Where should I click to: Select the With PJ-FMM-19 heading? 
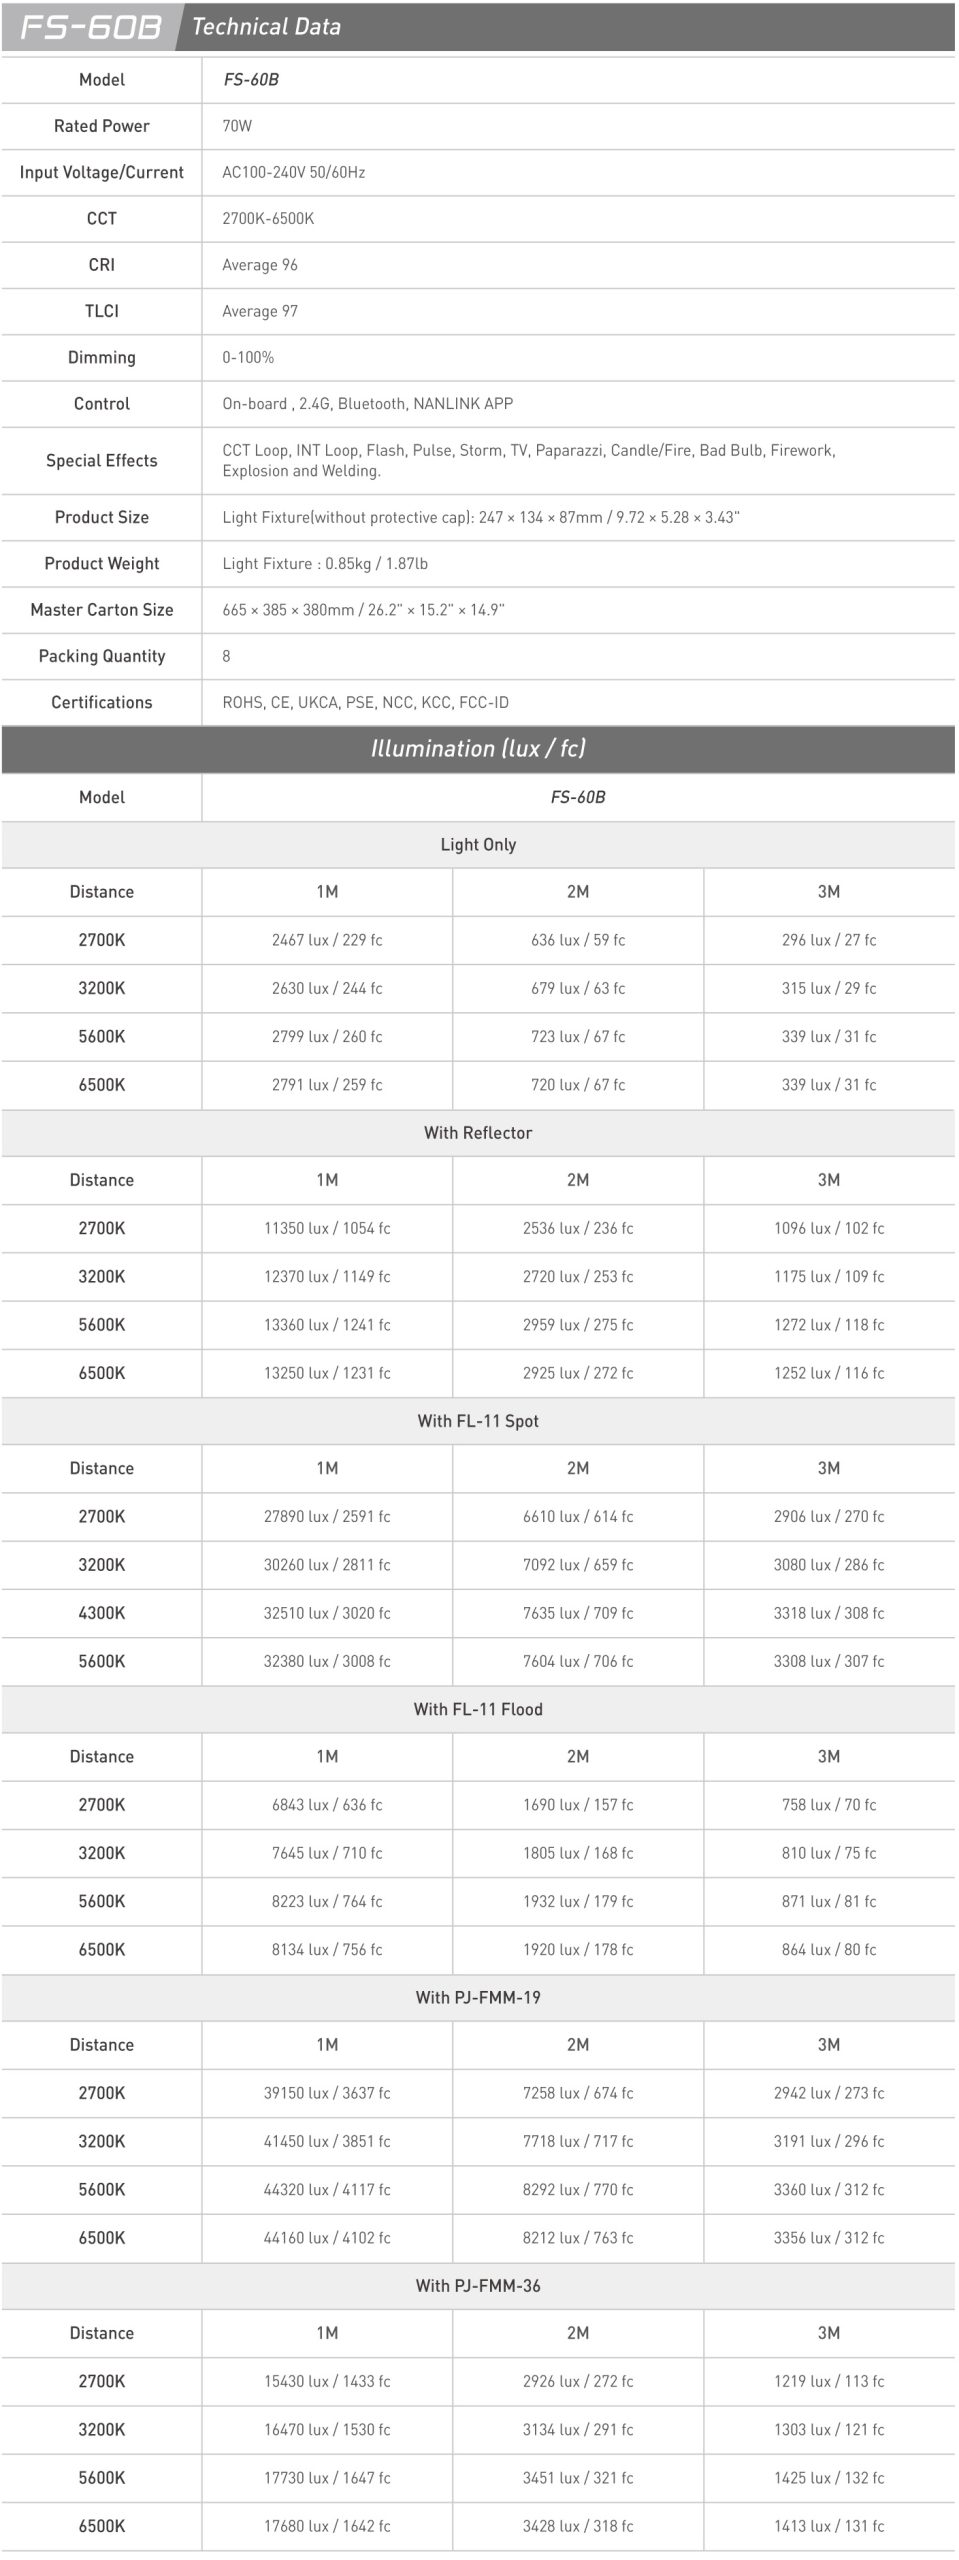478,1997
